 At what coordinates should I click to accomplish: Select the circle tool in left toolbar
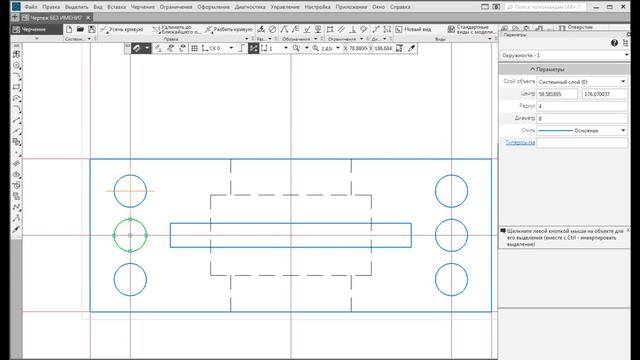(16, 65)
